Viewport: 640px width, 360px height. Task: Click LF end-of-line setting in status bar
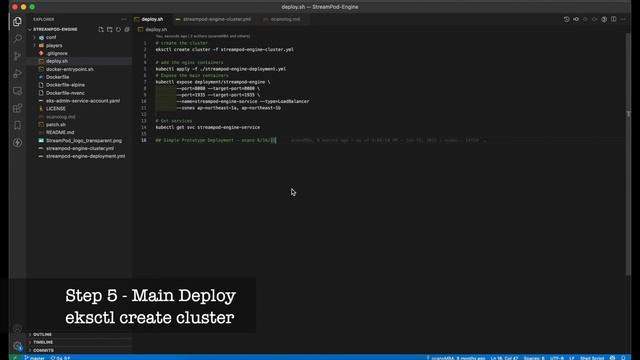pos(572,358)
